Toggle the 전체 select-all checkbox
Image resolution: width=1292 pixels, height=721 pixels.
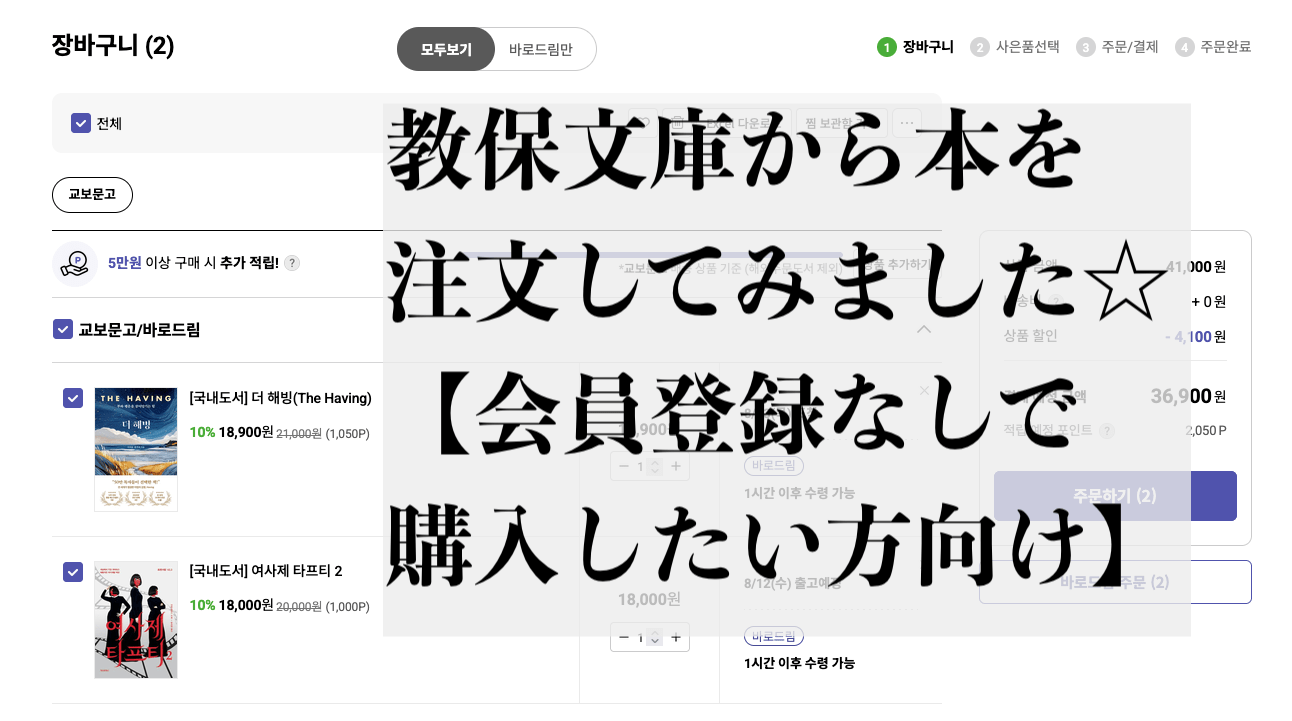[x=81, y=123]
